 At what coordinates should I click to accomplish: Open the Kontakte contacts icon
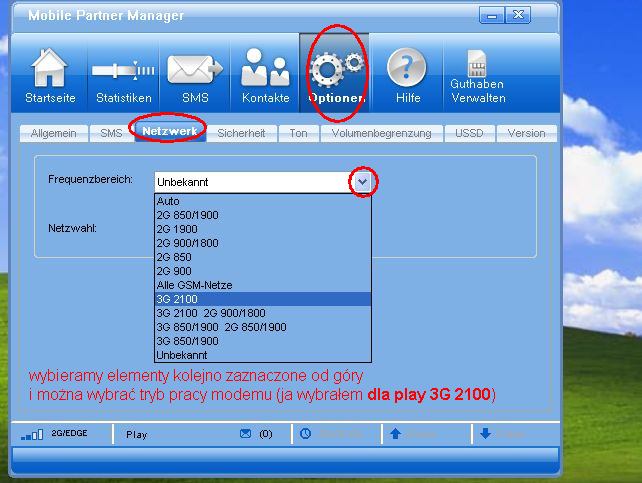click(265, 68)
